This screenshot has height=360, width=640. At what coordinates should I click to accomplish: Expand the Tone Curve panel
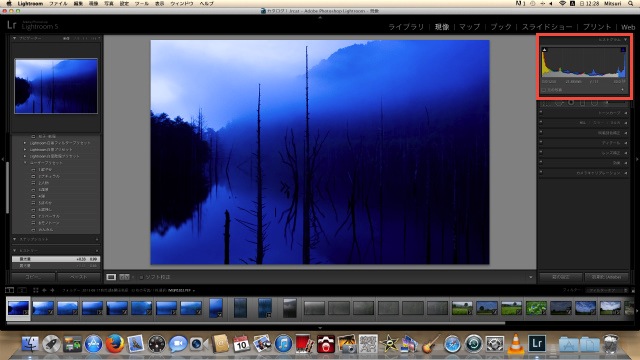584,113
